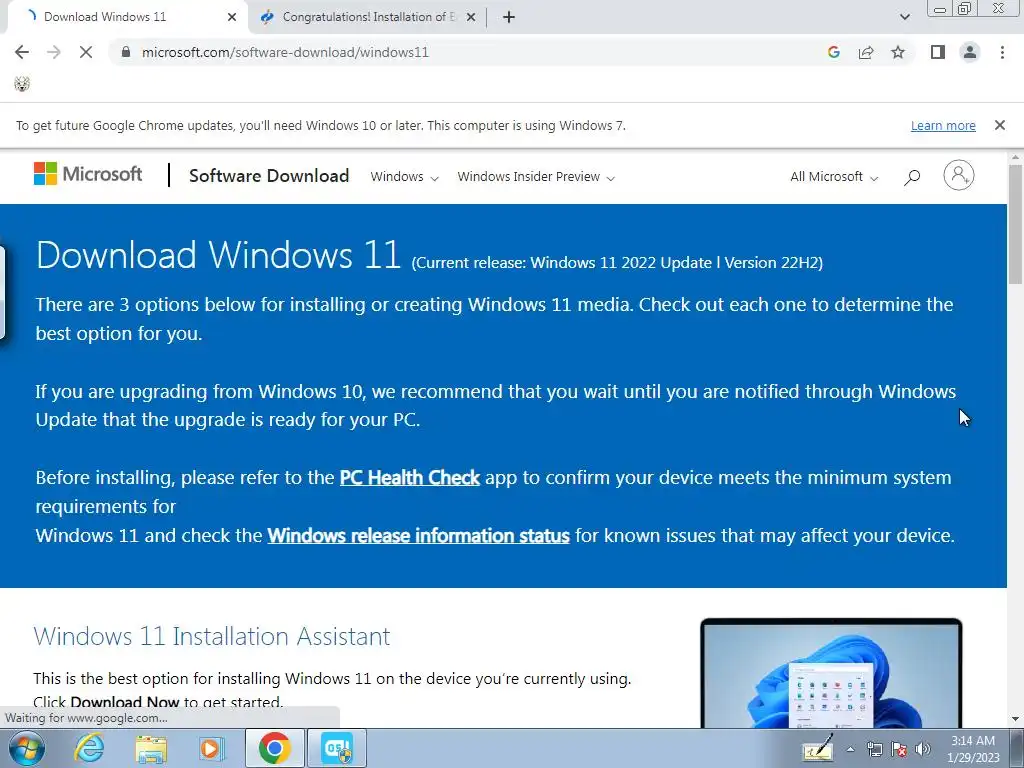The width and height of the screenshot is (1024, 768).
Task: Search Microsoft.com with magnifier icon
Action: coord(912,177)
